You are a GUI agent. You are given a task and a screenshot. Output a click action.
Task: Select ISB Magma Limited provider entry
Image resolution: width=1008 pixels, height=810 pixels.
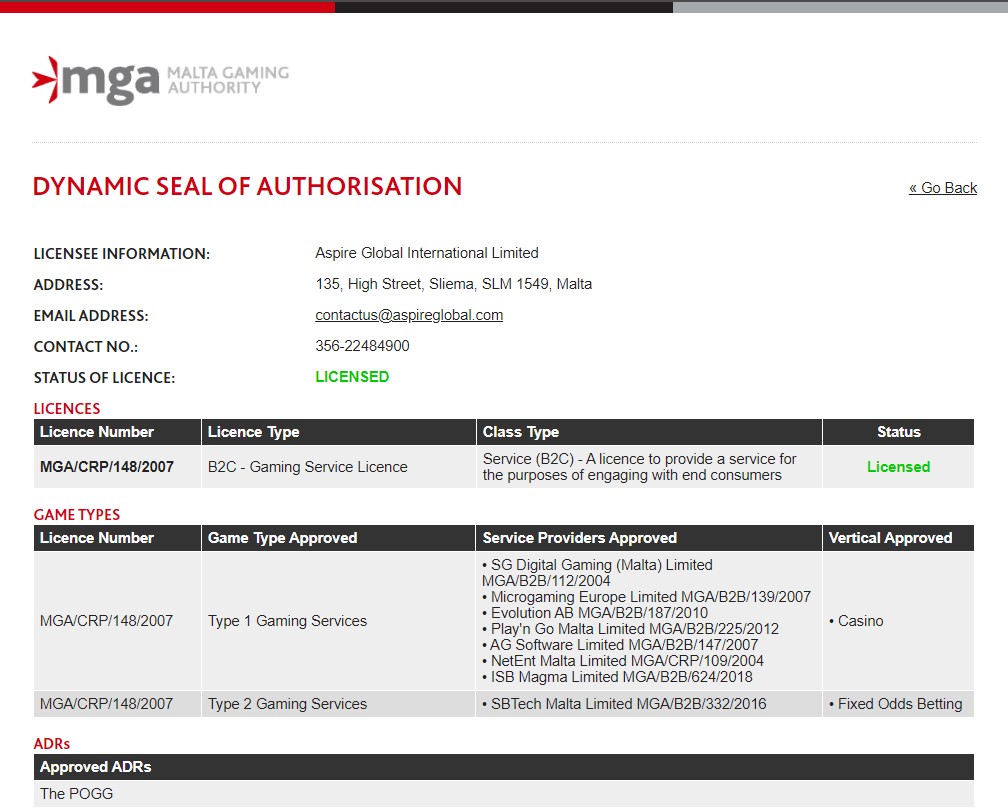[617, 677]
